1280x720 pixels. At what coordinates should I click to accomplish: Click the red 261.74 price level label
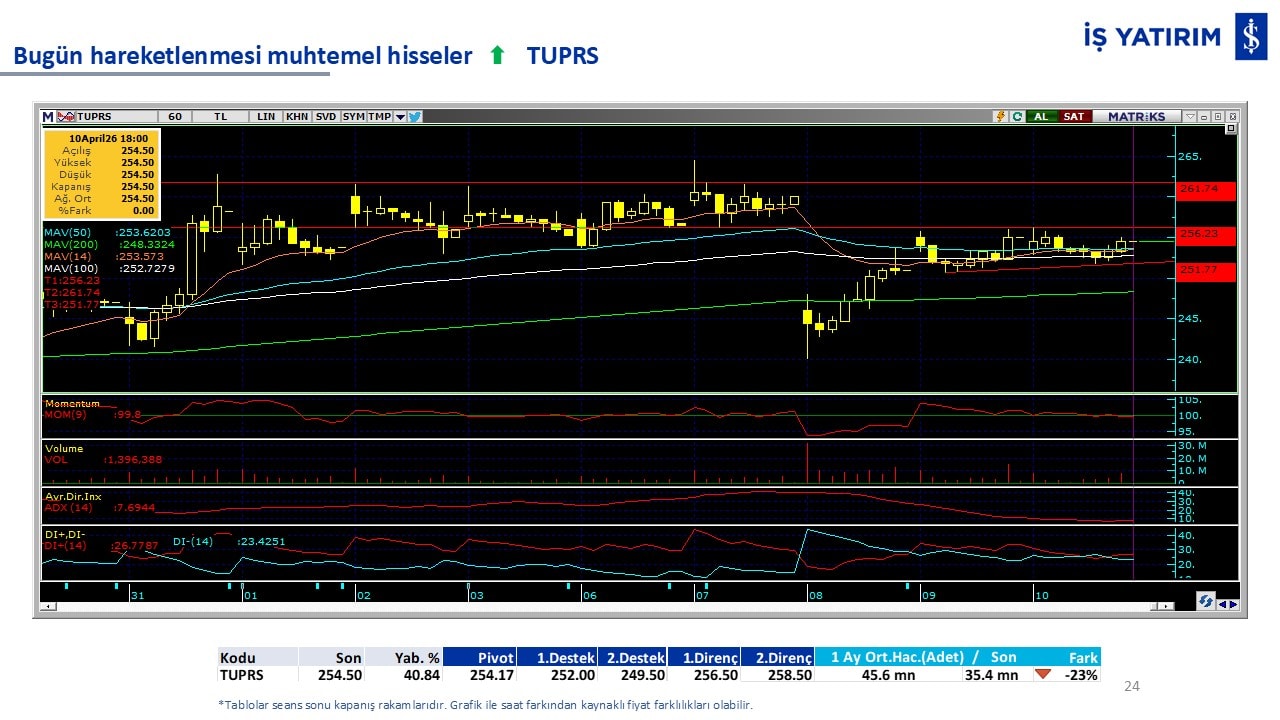1206,189
